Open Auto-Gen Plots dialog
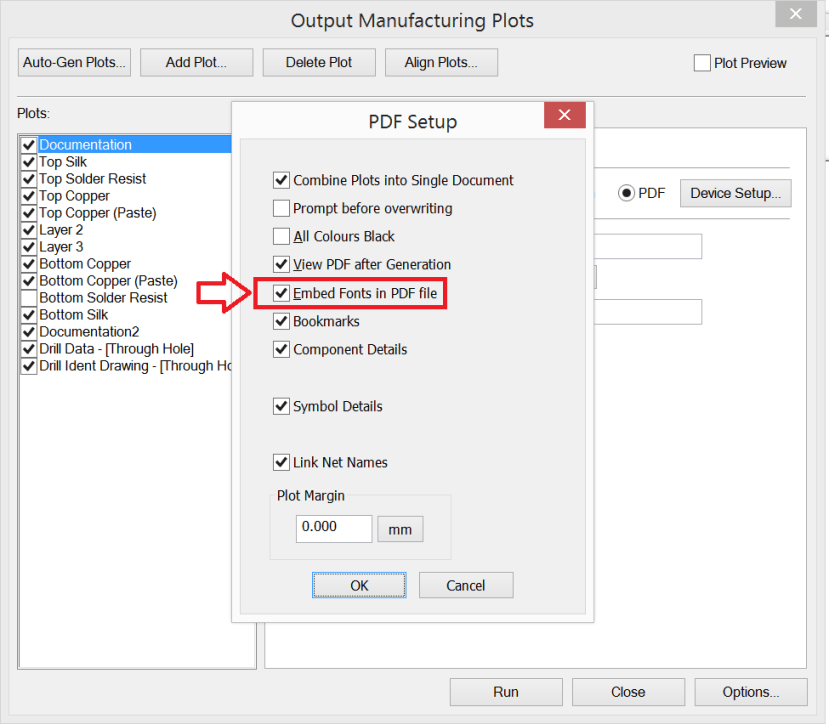829x724 pixels. tap(74, 62)
